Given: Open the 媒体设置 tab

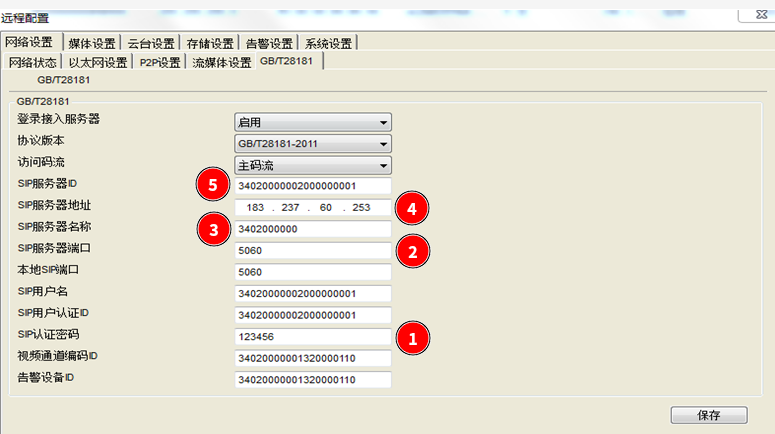Looking at the screenshot, I should coord(92,43).
